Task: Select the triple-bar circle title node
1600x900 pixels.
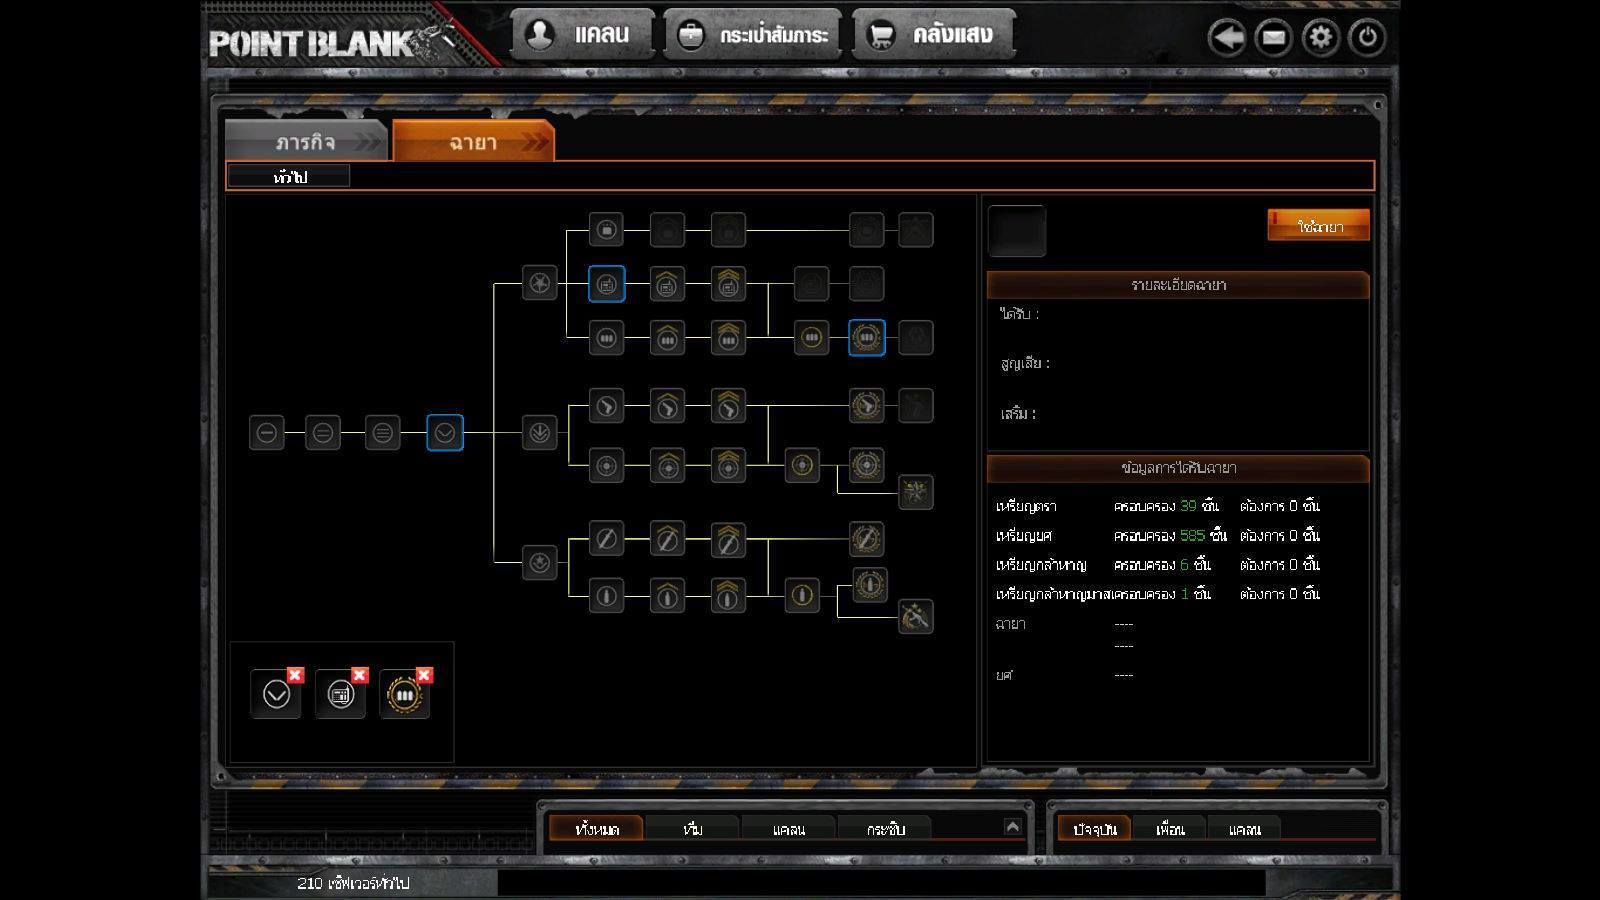Action: [383, 433]
